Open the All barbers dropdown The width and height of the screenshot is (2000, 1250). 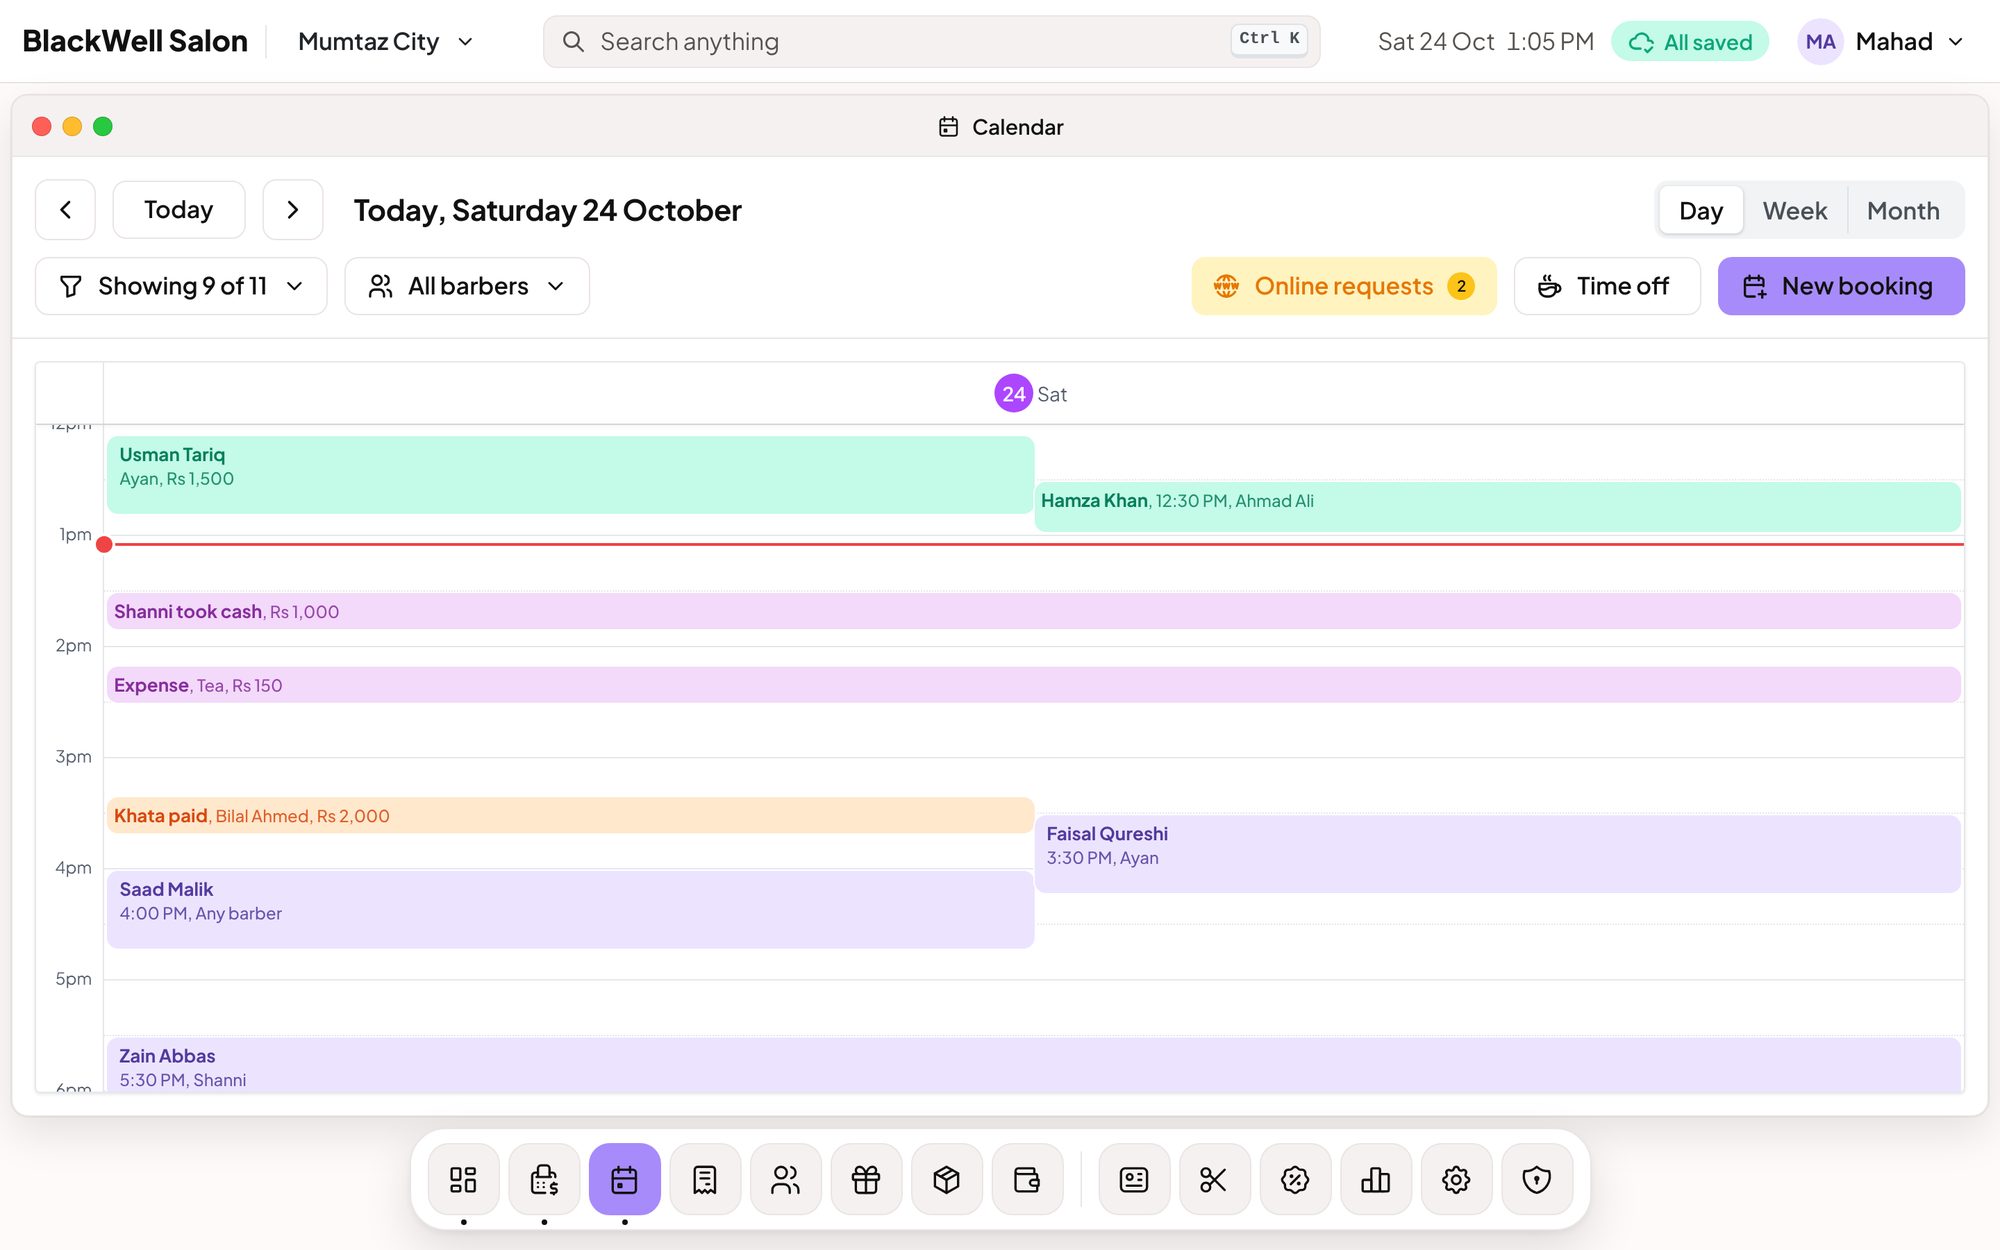(x=467, y=286)
